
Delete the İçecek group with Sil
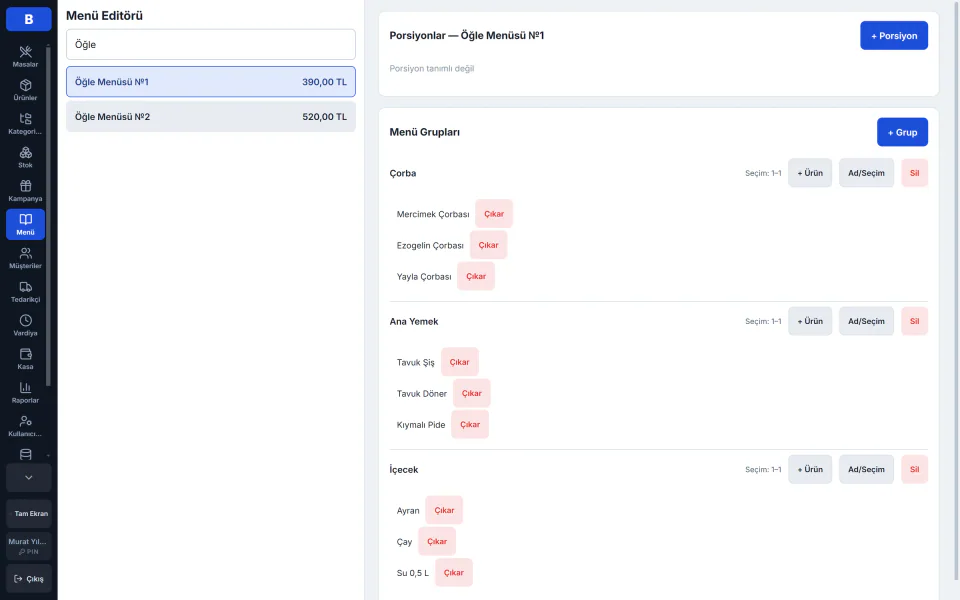914,470
